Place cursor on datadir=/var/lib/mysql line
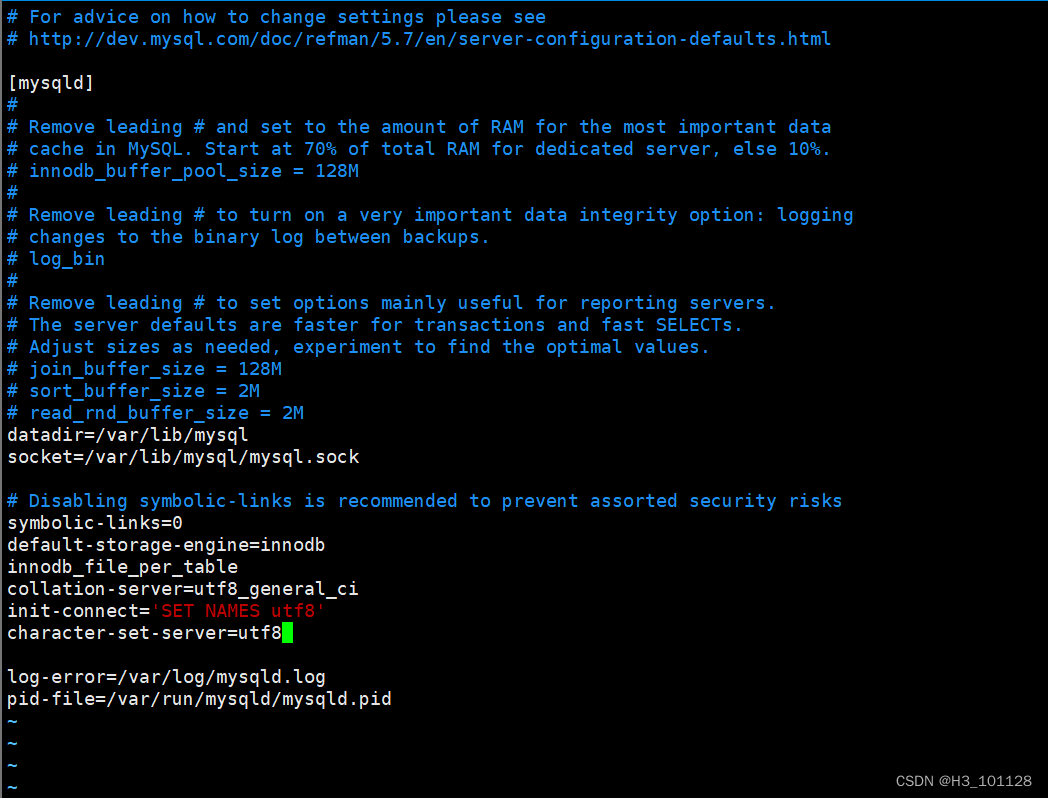The height and width of the screenshot is (798, 1048). click(128, 435)
